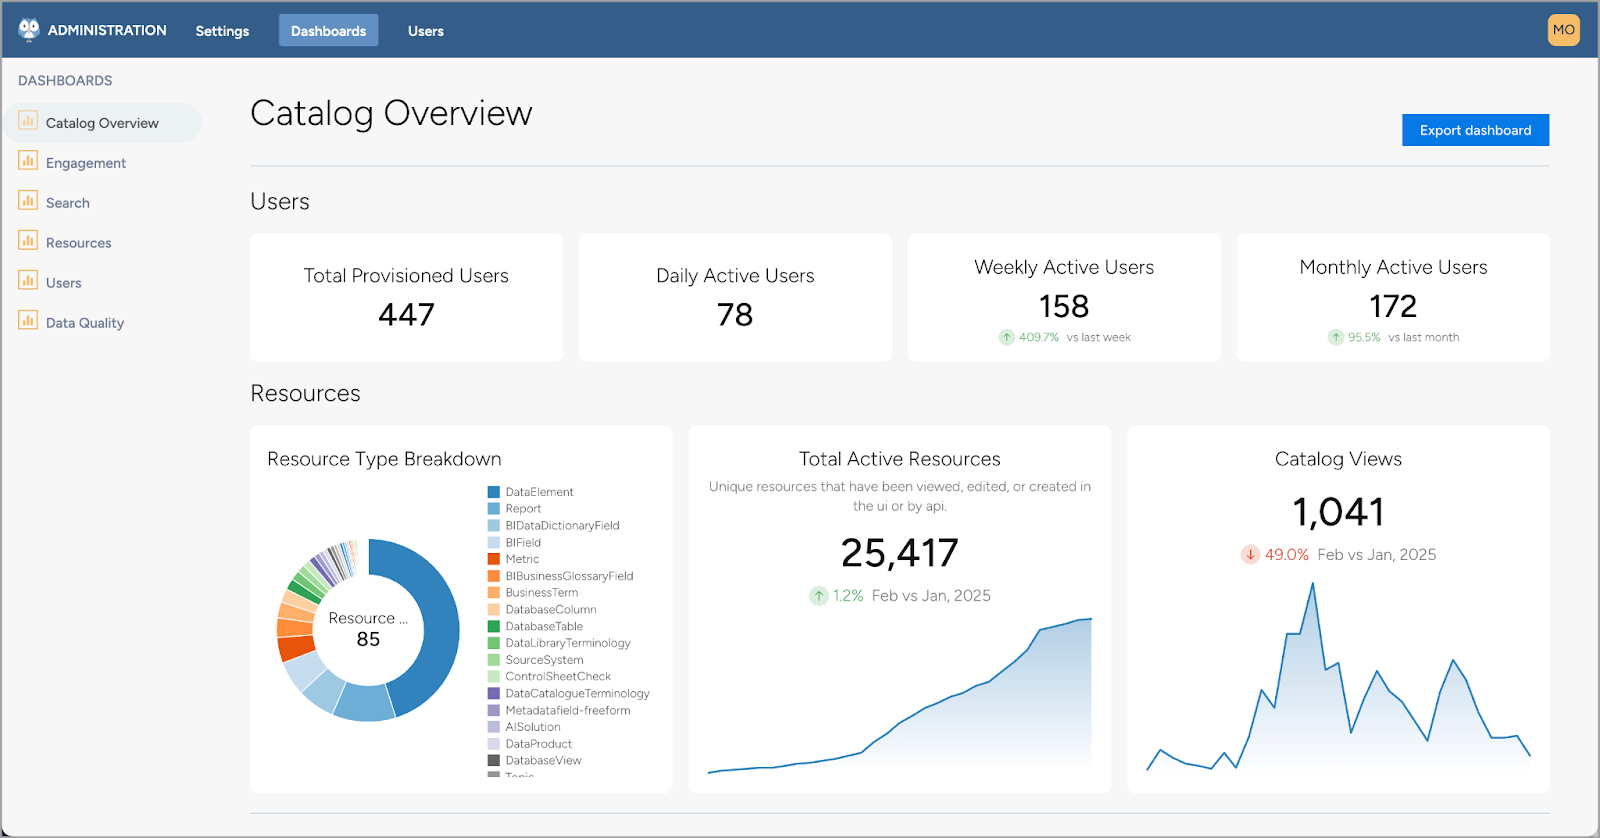Click the 95.5% vs last month text
The width and height of the screenshot is (1600, 838).
[1403, 337]
